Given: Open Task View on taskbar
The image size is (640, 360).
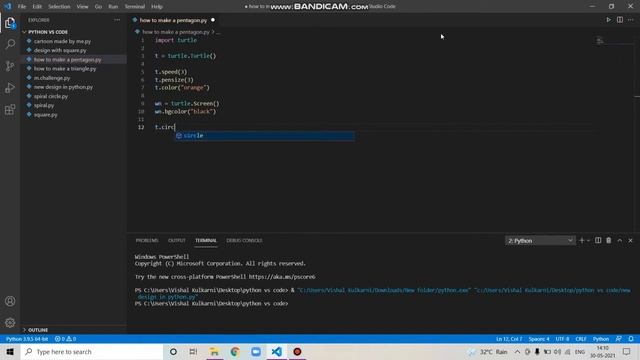Looking at the screenshot, I should click(193, 351).
